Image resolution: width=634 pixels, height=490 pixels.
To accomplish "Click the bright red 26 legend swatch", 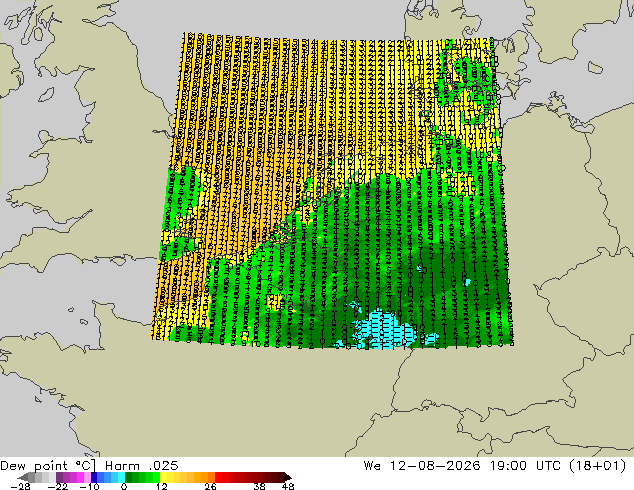I will coord(218,477).
